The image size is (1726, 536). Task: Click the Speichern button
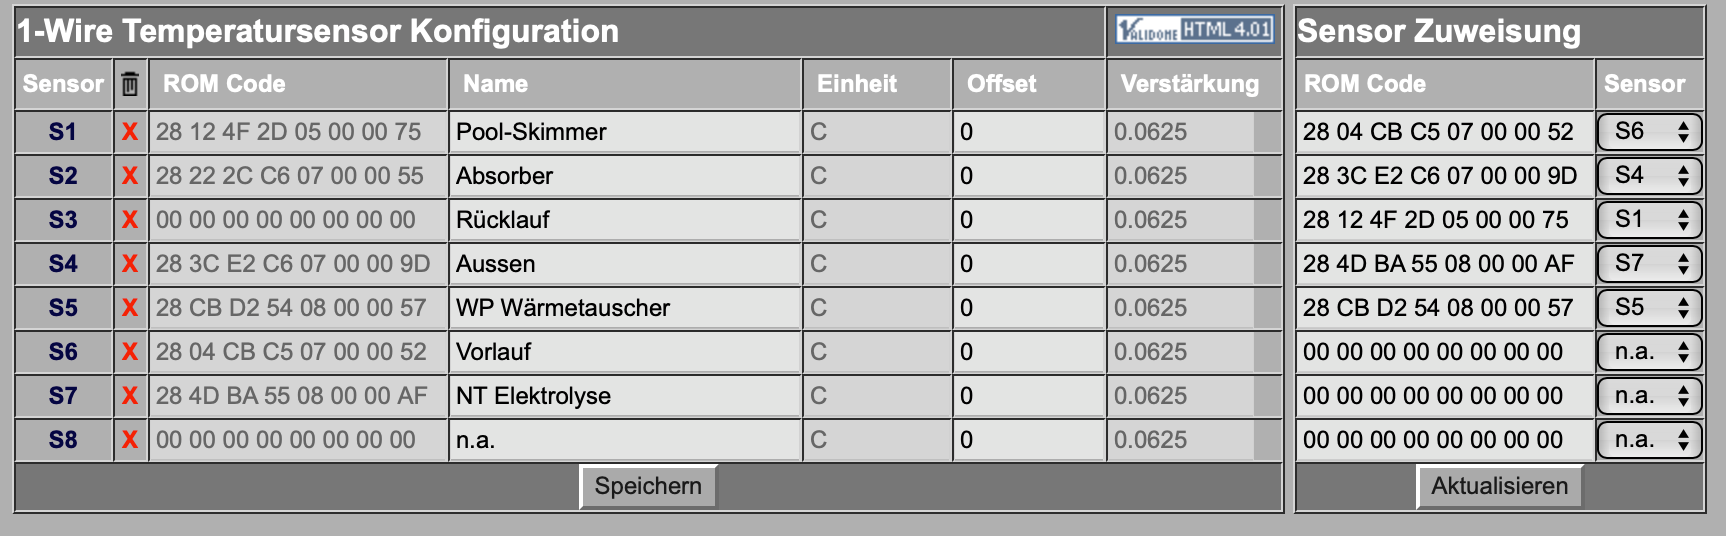(648, 486)
